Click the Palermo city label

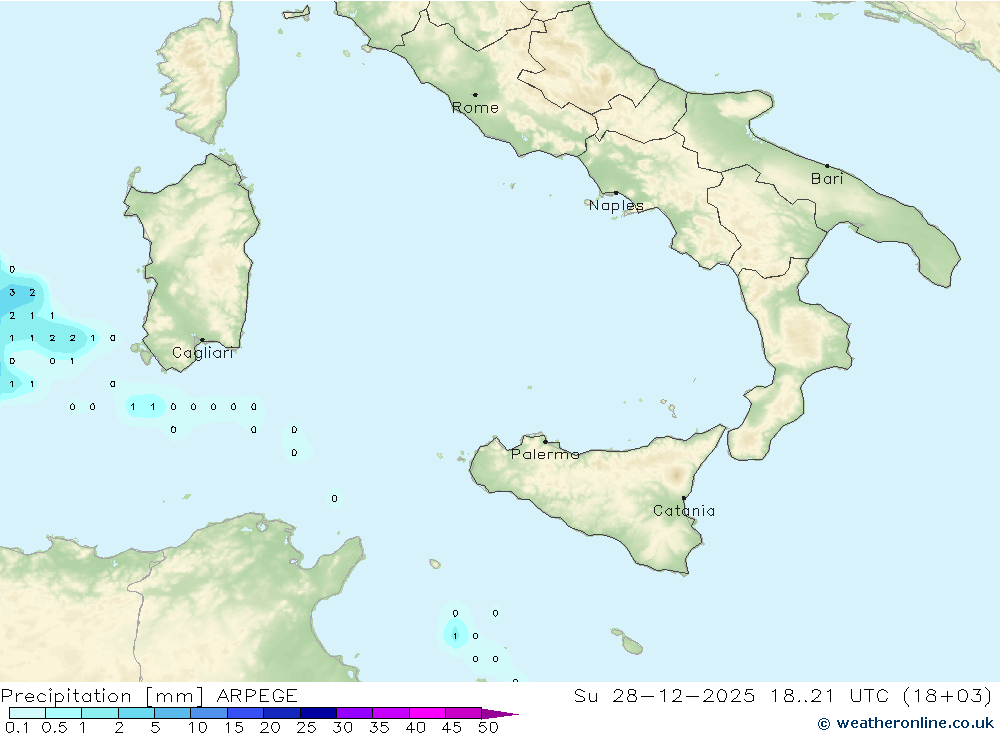pyautogui.click(x=545, y=454)
